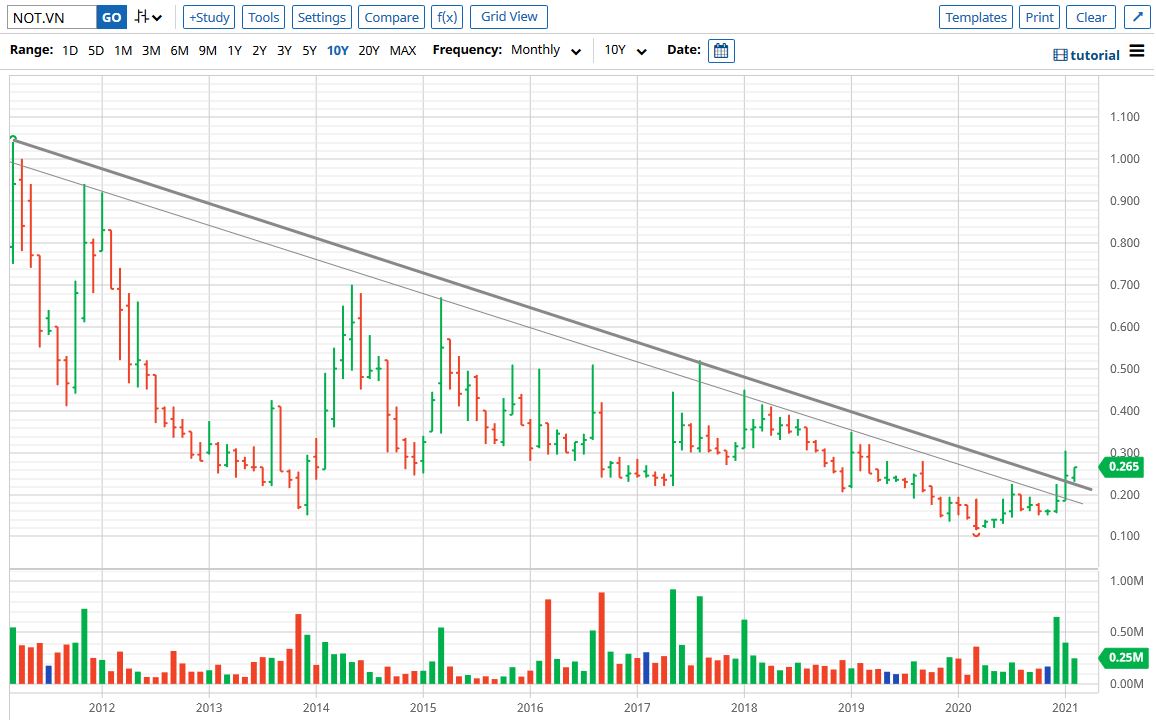Screen dimensions: 1156x722
Task: Click the pop-out arrow icon
Action: pyautogui.click(x=1136, y=17)
